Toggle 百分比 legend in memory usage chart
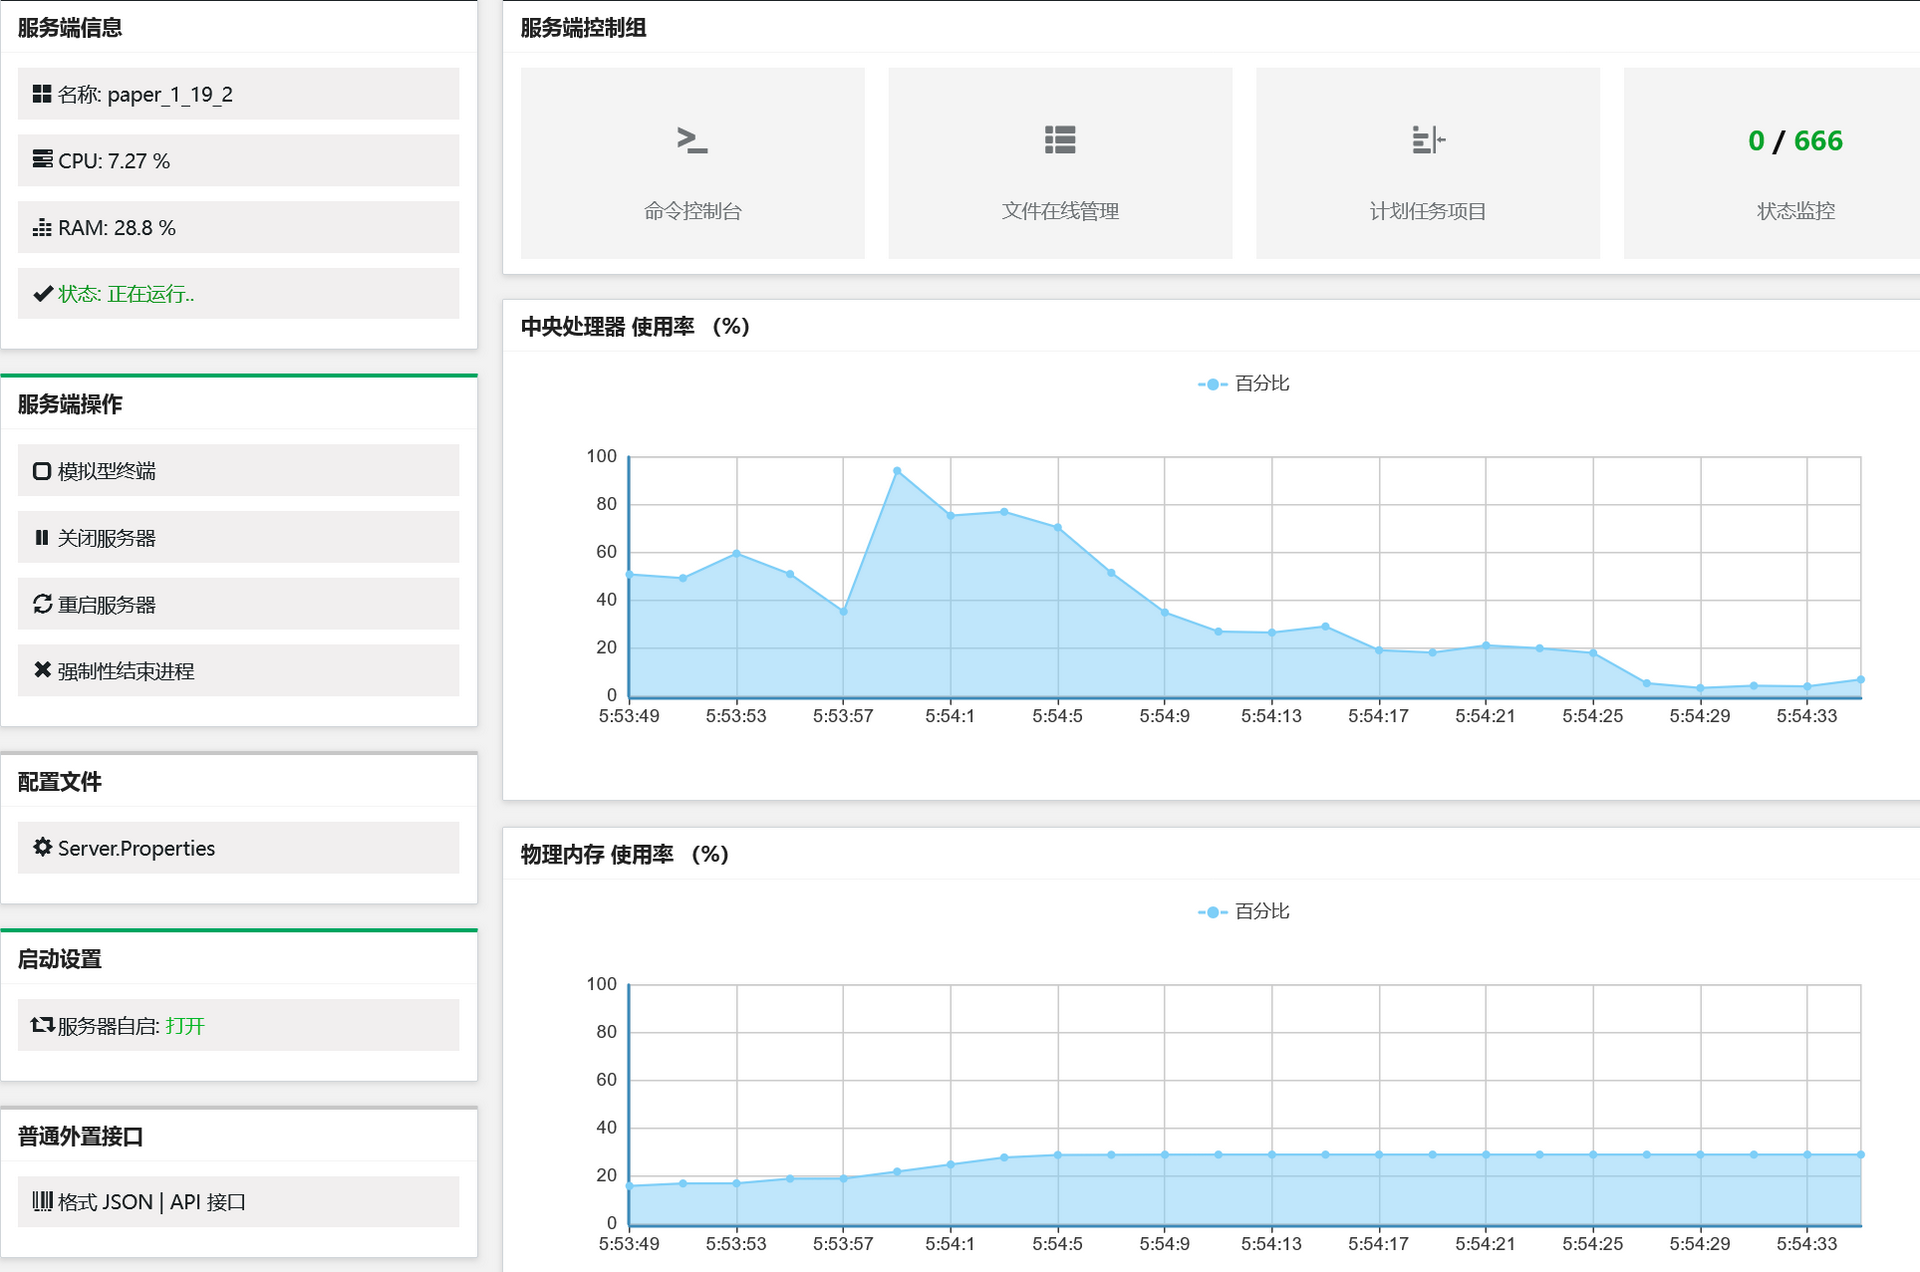Screen dimensions: 1920x1272 coord(1244,912)
